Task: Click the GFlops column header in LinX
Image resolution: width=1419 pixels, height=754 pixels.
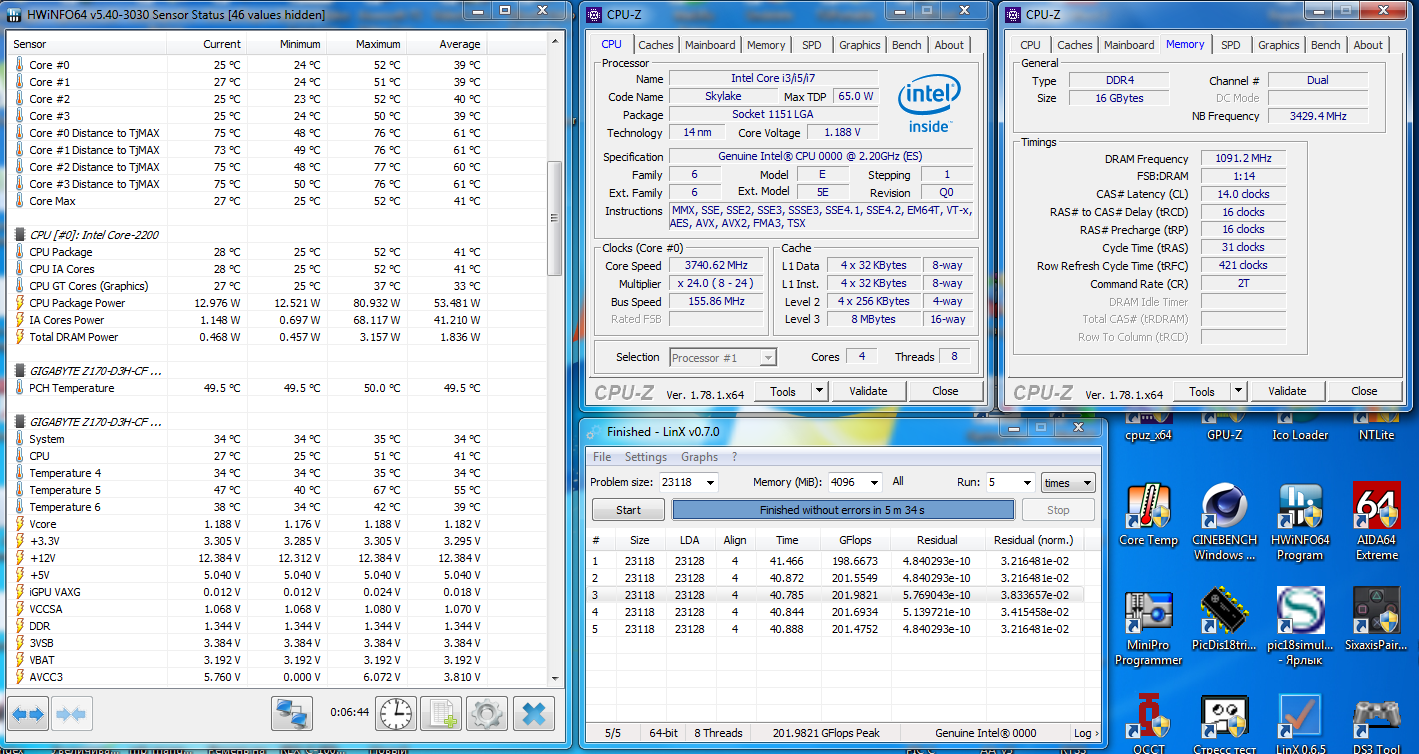Action: click(x=856, y=540)
